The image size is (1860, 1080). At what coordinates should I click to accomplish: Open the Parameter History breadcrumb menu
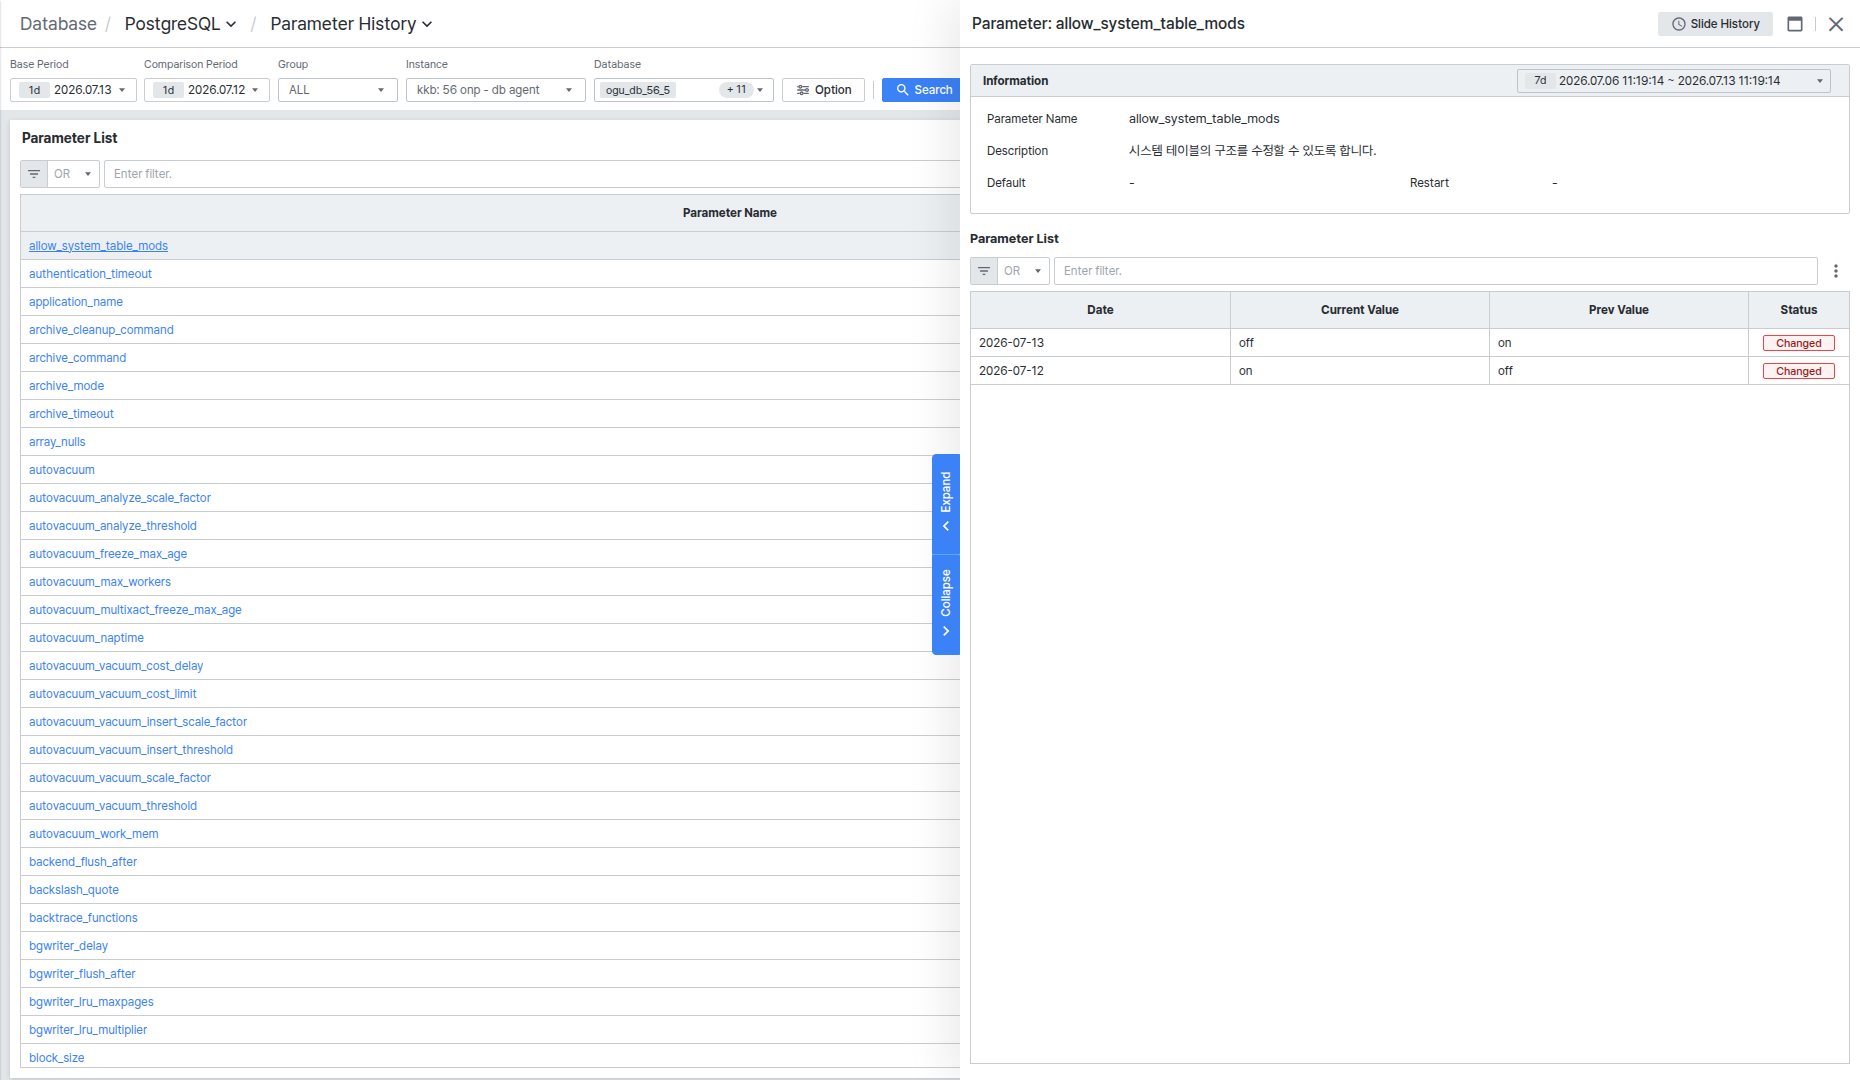coord(351,24)
